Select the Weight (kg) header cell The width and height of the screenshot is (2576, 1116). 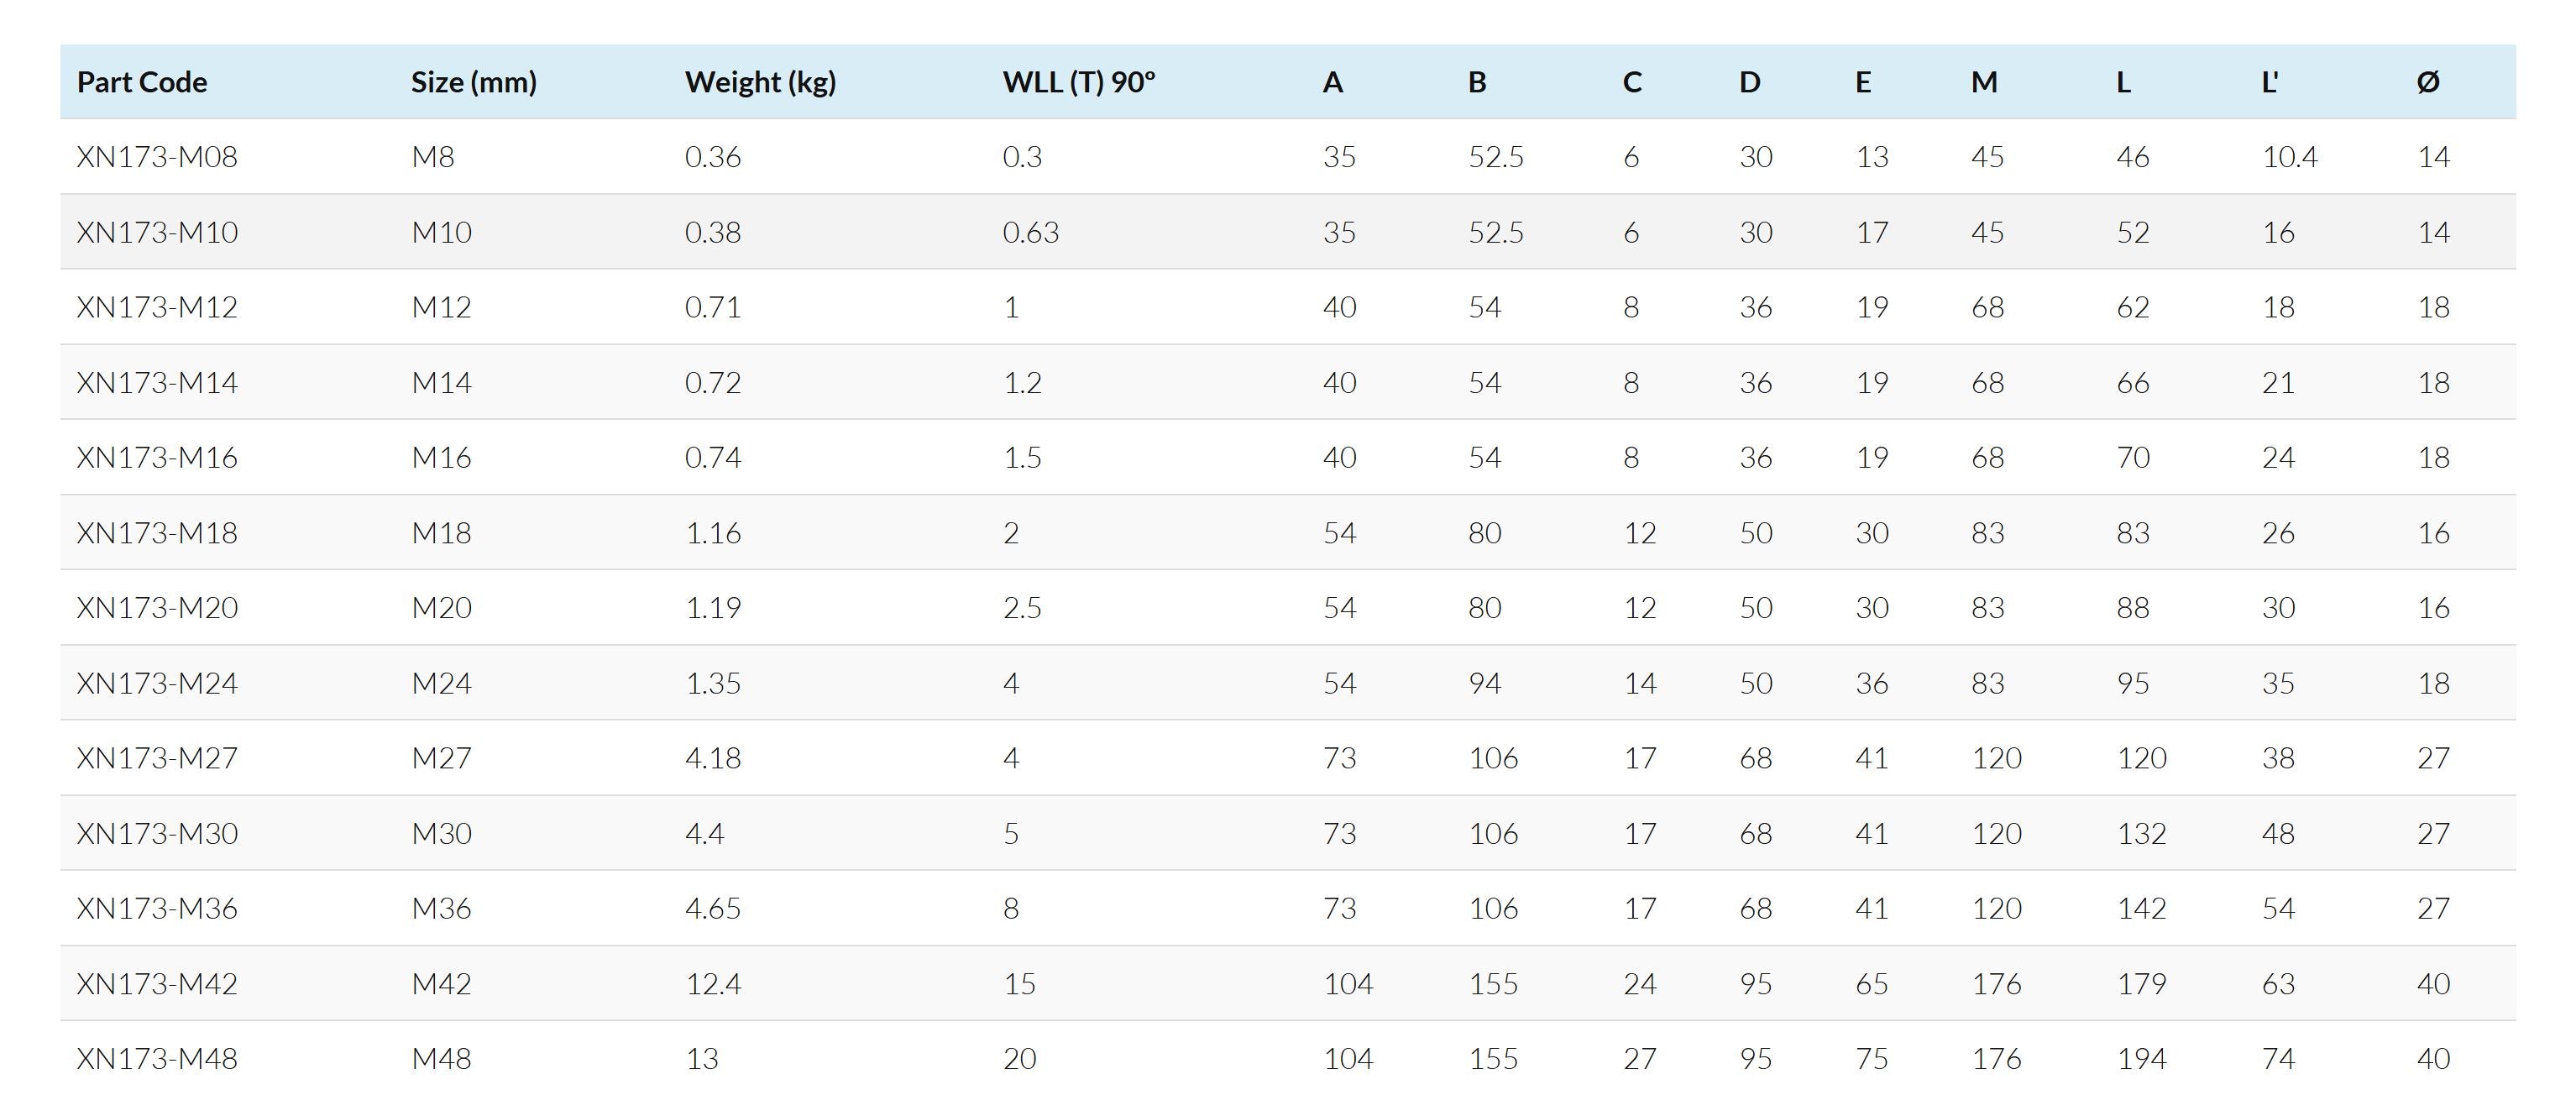[760, 82]
